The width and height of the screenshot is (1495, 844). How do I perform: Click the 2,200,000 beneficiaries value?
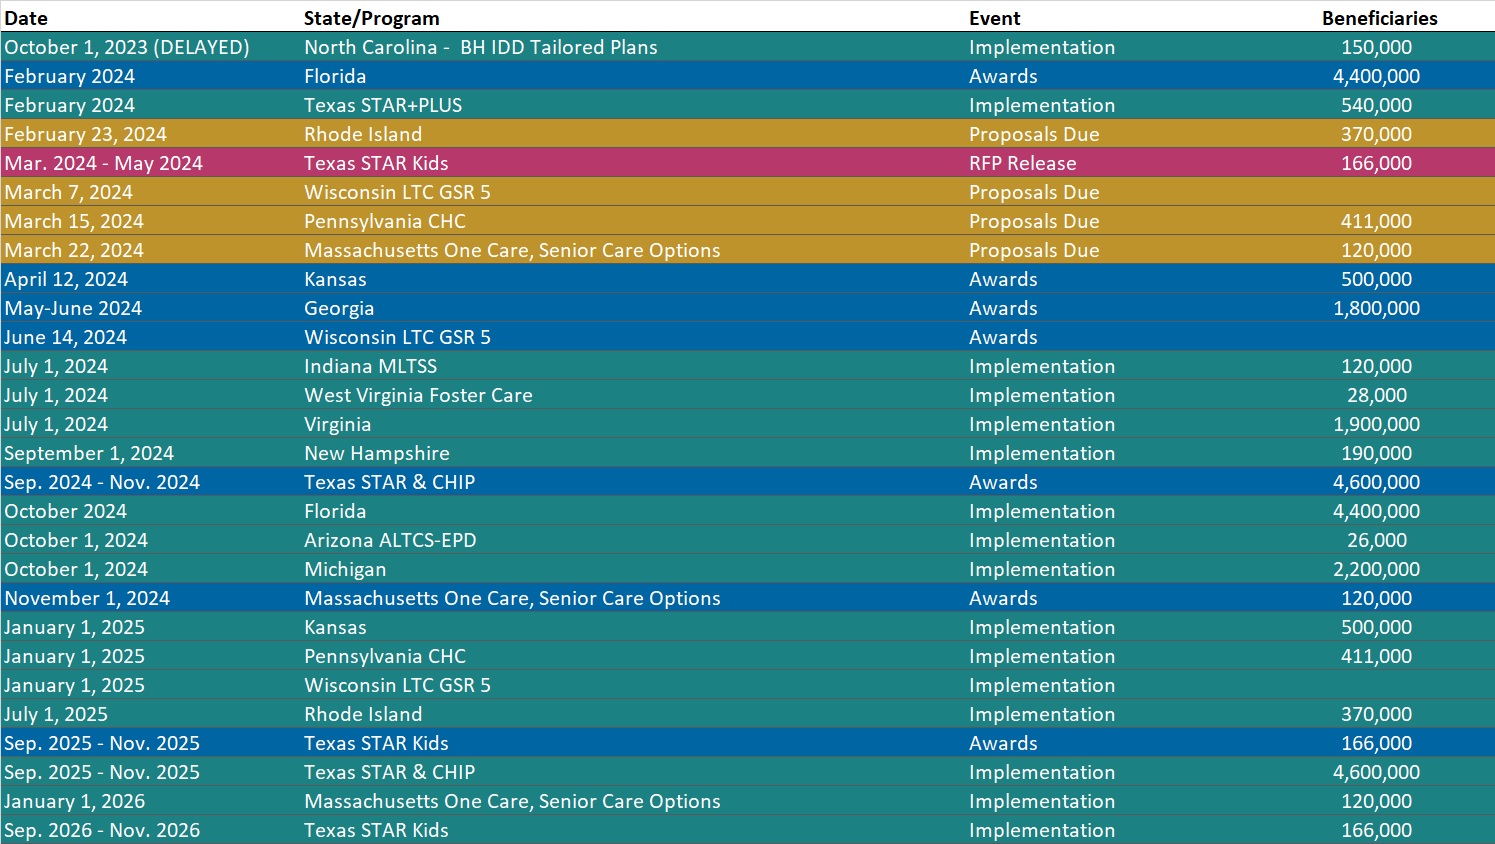click(1376, 569)
